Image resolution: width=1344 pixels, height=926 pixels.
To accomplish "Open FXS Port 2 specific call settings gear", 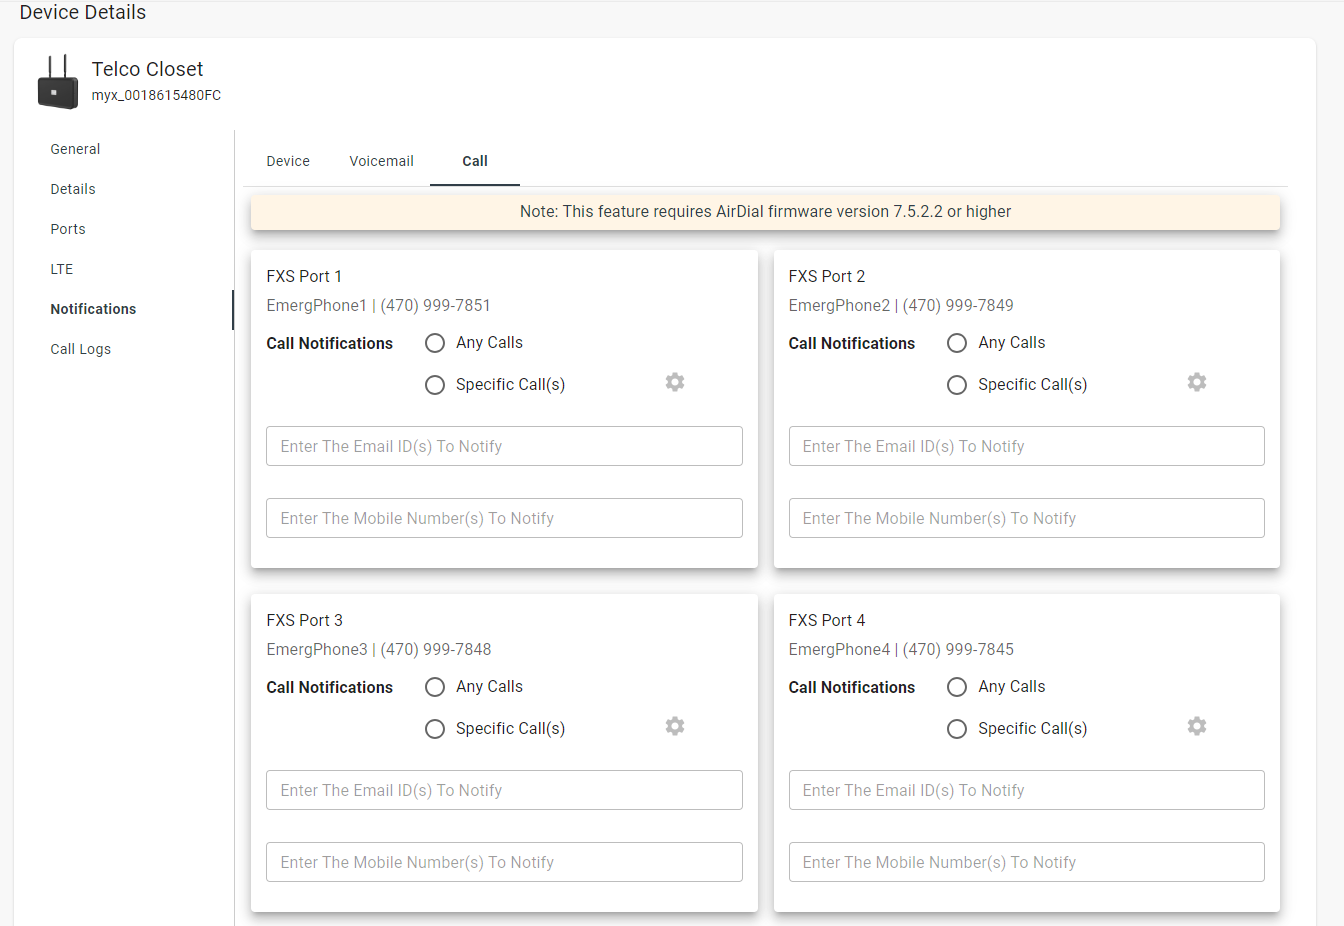I will (x=1196, y=382).
